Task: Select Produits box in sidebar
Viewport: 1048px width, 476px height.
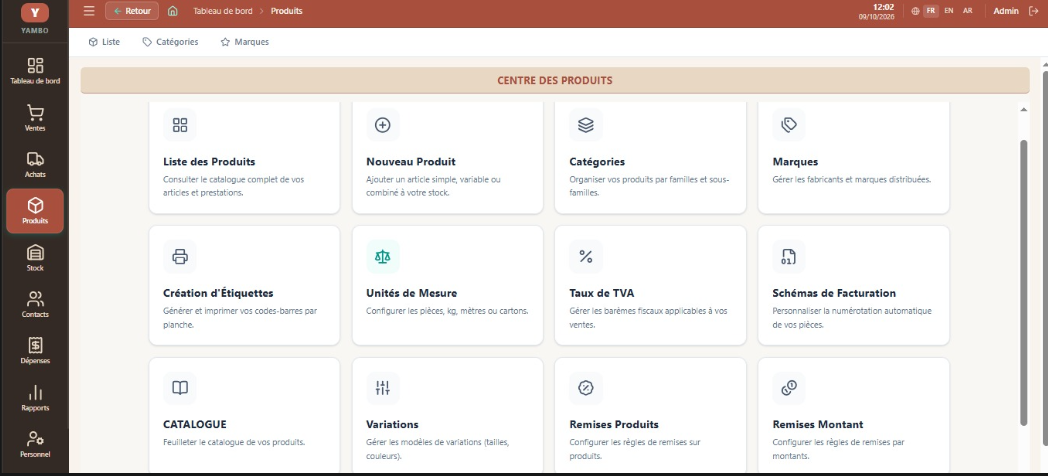Action: [35, 211]
